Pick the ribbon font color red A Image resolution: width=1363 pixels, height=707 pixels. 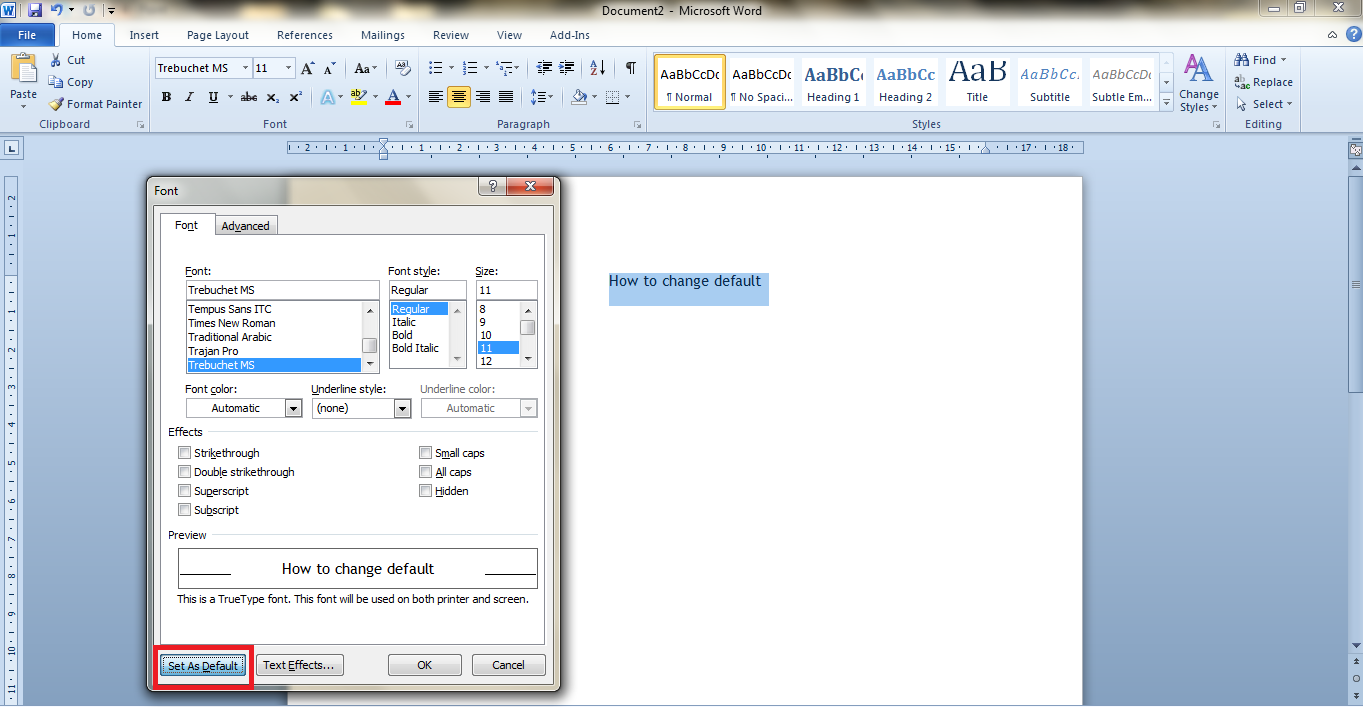pyautogui.click(x=392, y=97)
